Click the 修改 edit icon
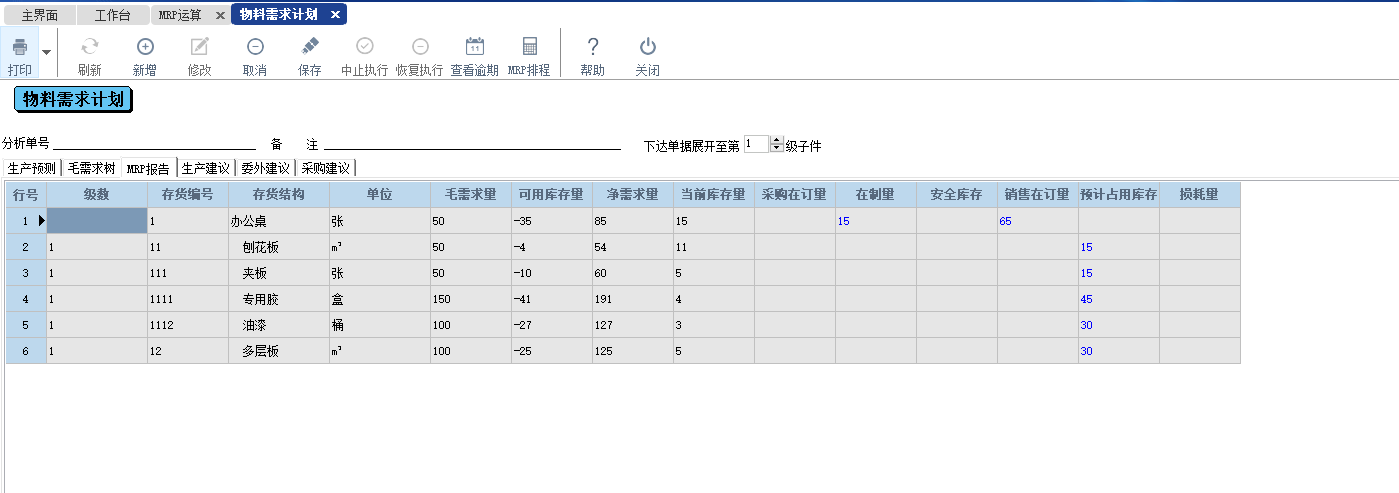Image resolution: width=1399 pixels, height=493 pixels. 200,46
